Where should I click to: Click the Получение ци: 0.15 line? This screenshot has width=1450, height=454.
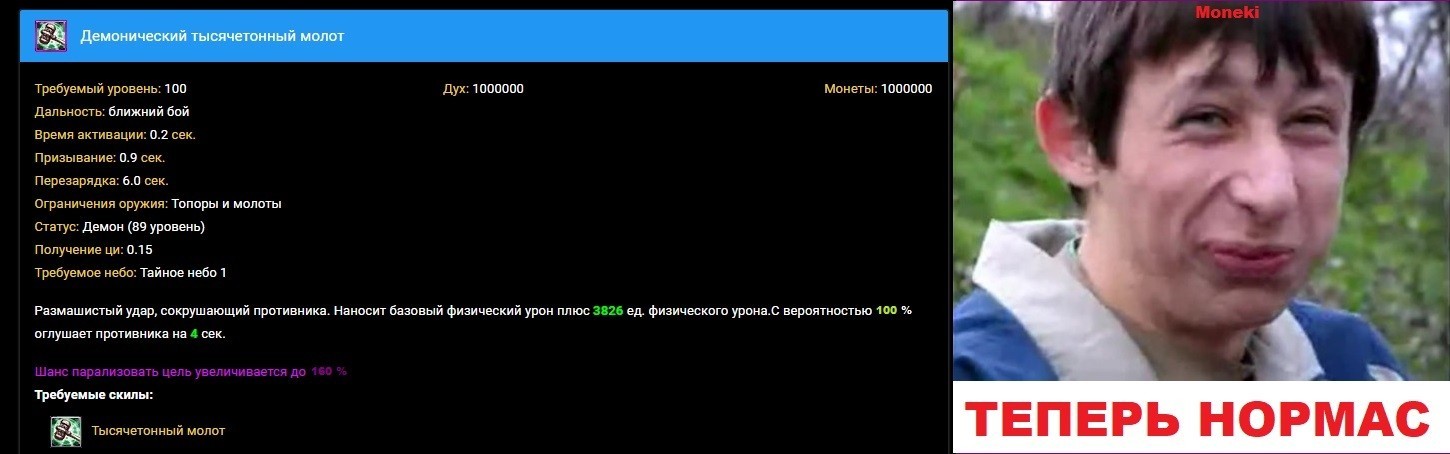[93, 250]
